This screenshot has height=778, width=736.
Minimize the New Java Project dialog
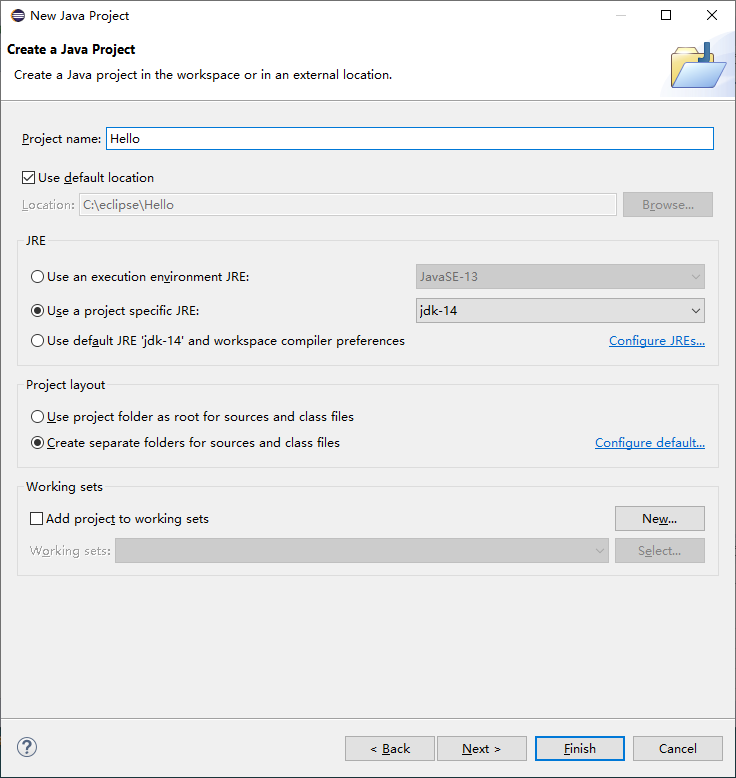(x=621, y=15)
